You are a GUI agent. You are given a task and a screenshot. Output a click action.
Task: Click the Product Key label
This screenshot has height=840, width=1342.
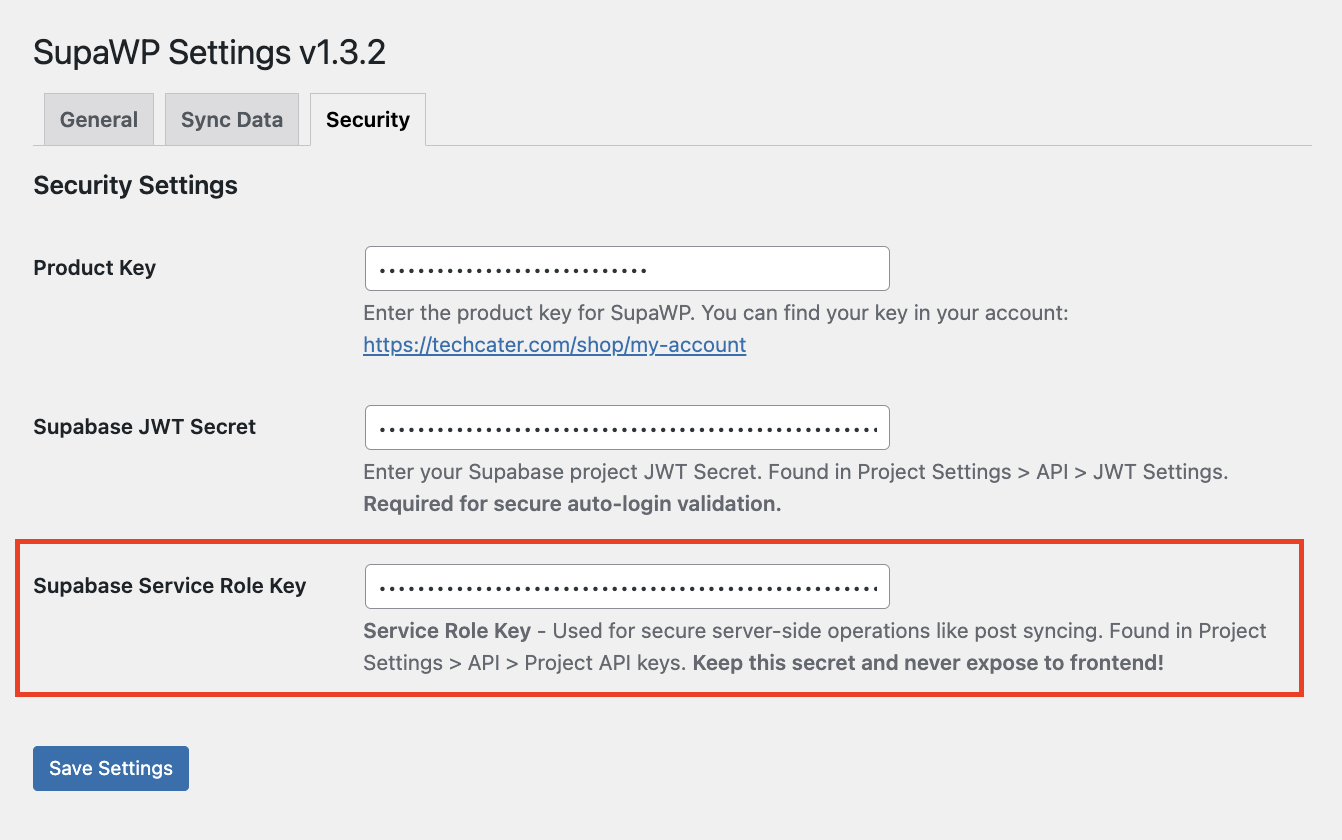(95, 268)
